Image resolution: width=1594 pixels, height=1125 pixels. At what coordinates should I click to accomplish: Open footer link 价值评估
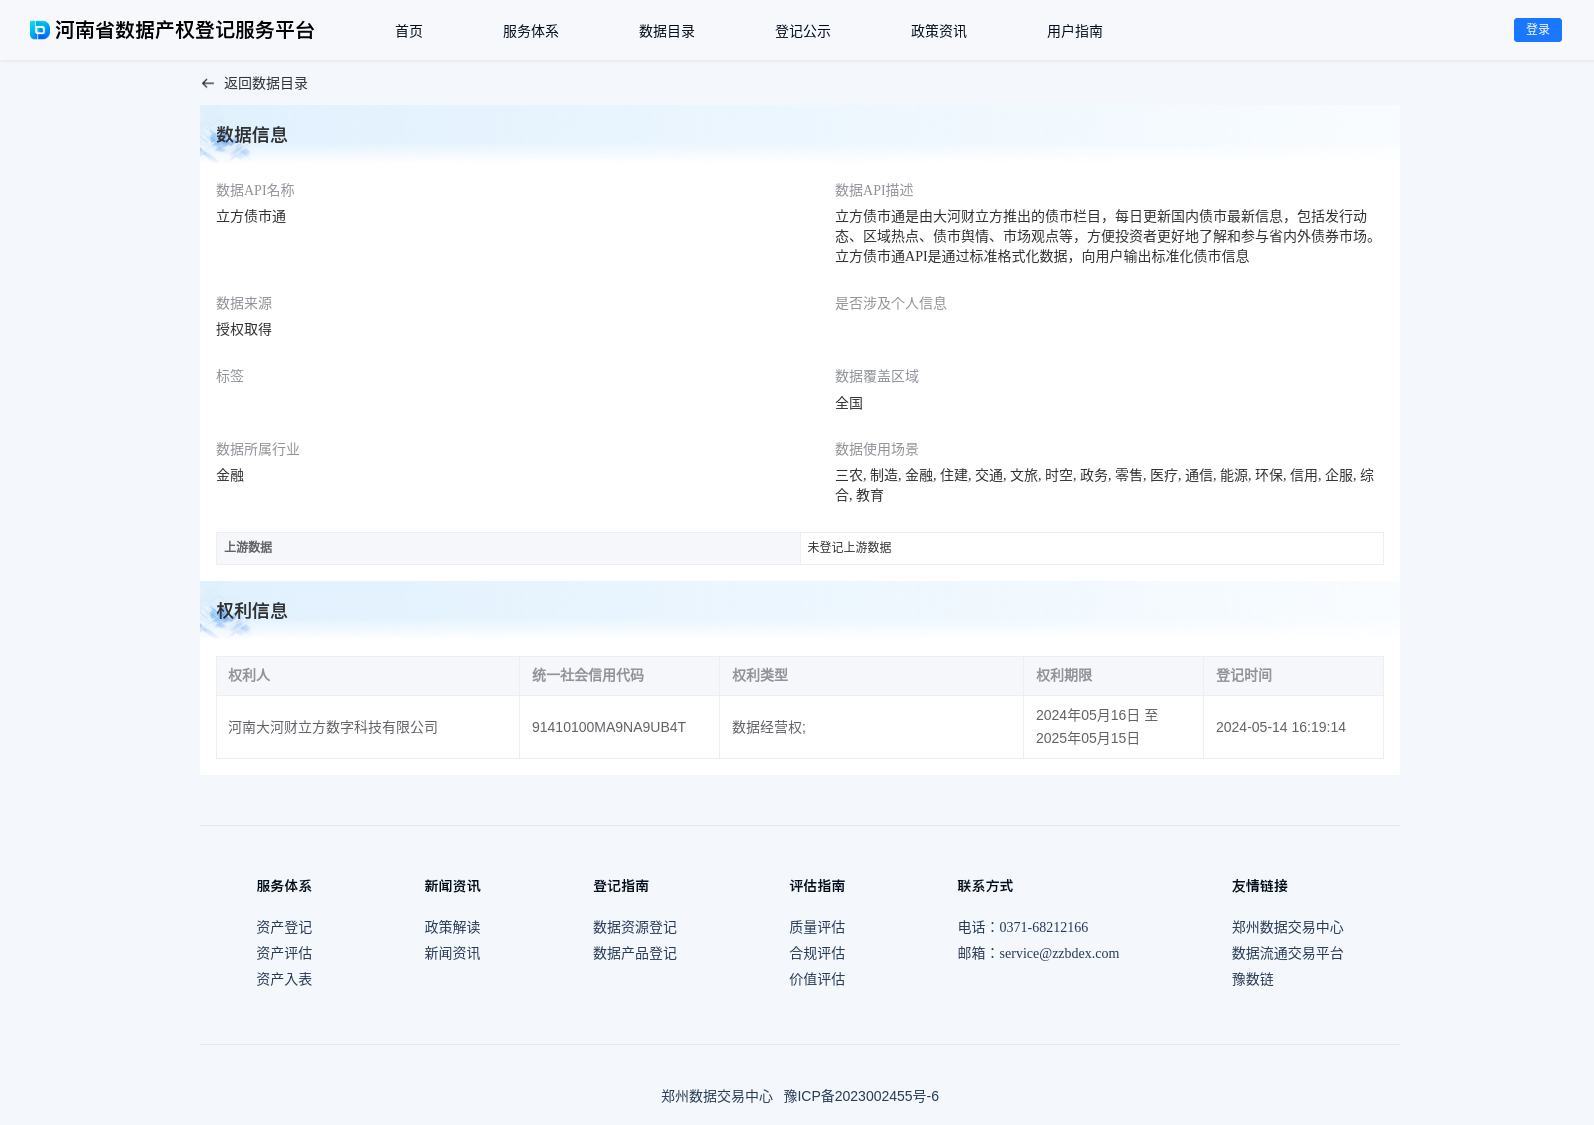pyautogui.click(x=817, y=979)
